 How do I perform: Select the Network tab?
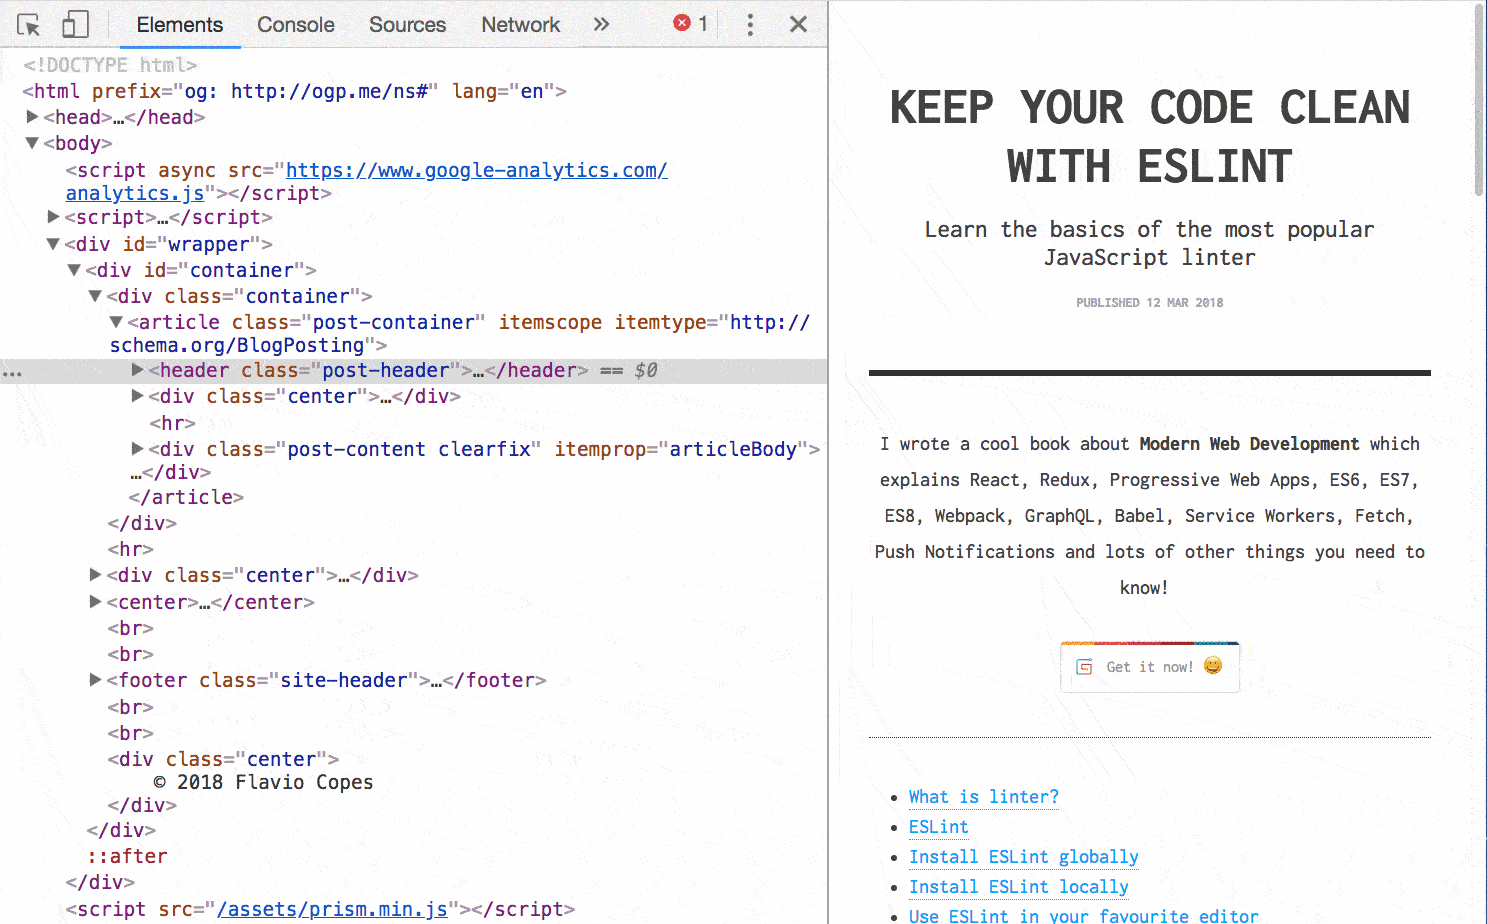(520, 25)
